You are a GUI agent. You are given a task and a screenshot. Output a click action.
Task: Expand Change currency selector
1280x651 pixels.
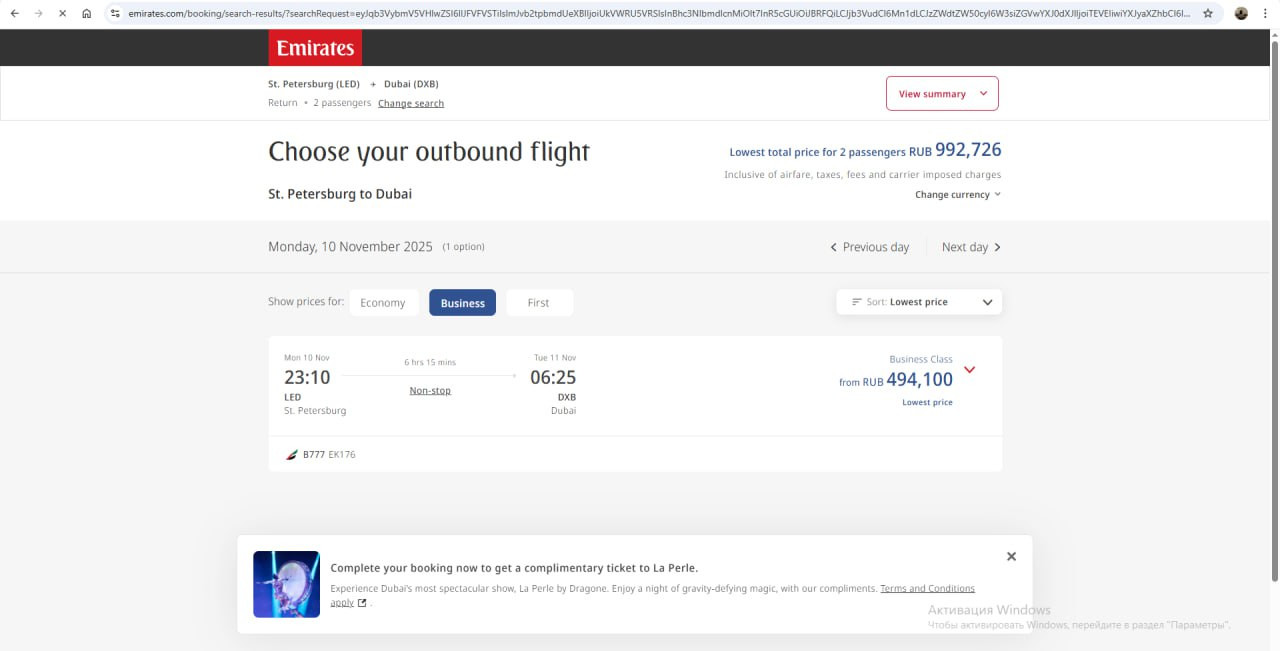pos(957,195)
